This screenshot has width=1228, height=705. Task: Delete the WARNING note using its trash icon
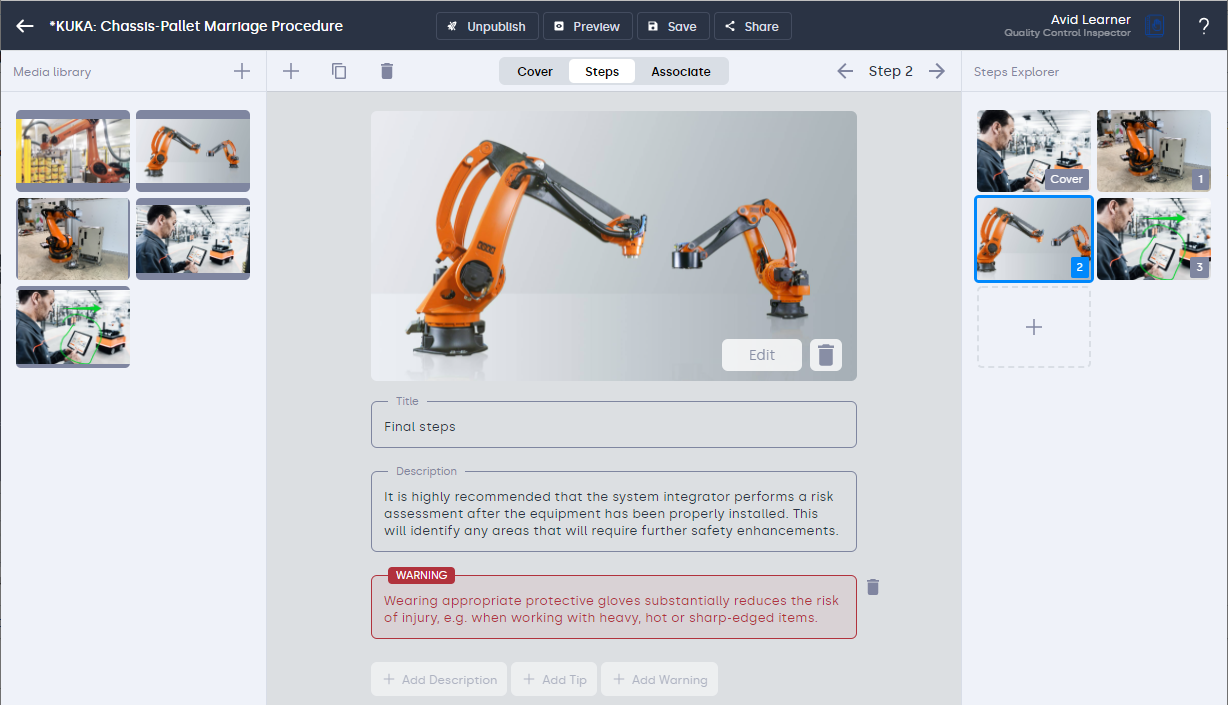point(873,587)
